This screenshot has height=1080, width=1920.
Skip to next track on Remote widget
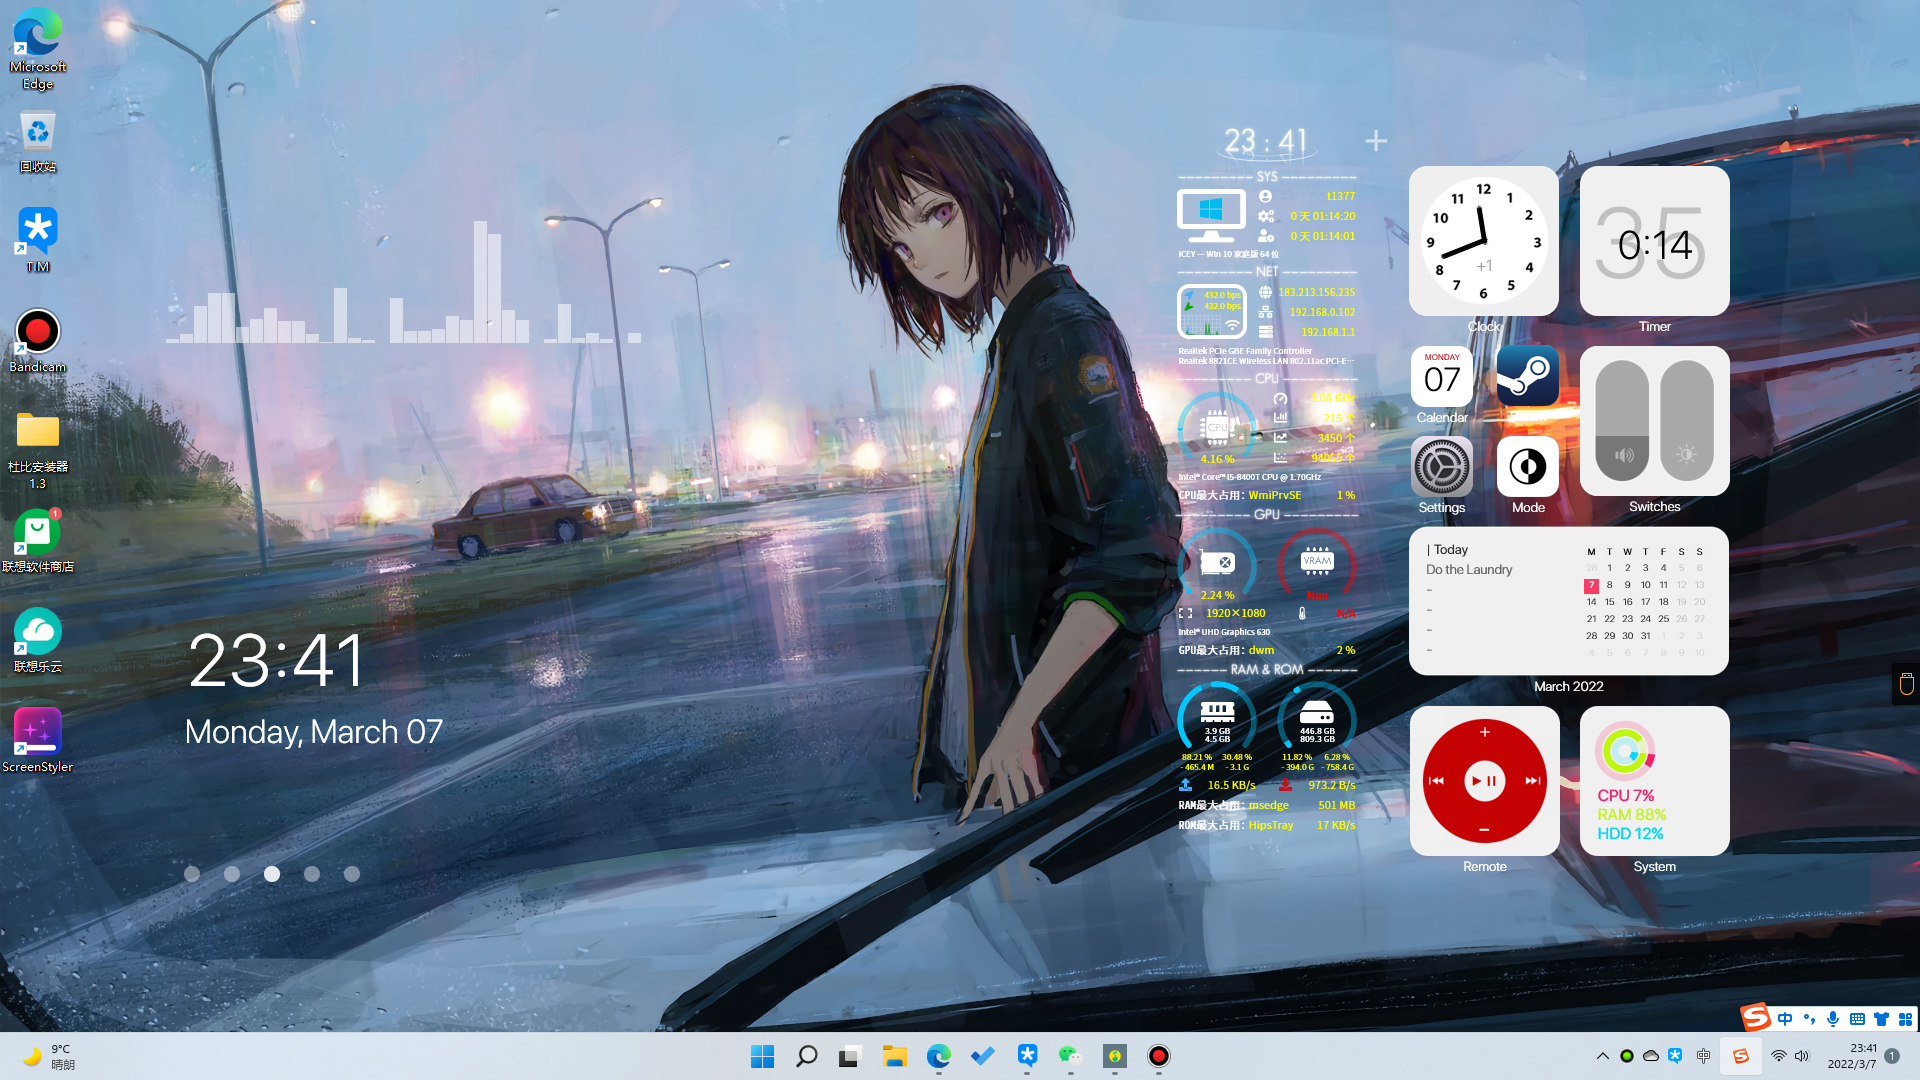coord(1532,781)
